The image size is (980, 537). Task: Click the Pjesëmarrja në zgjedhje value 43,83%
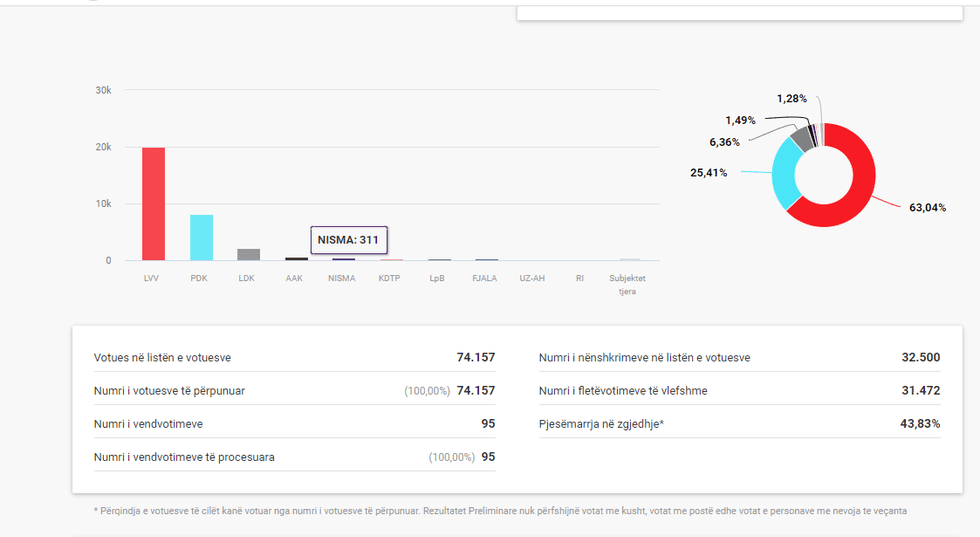click(919, 423)
